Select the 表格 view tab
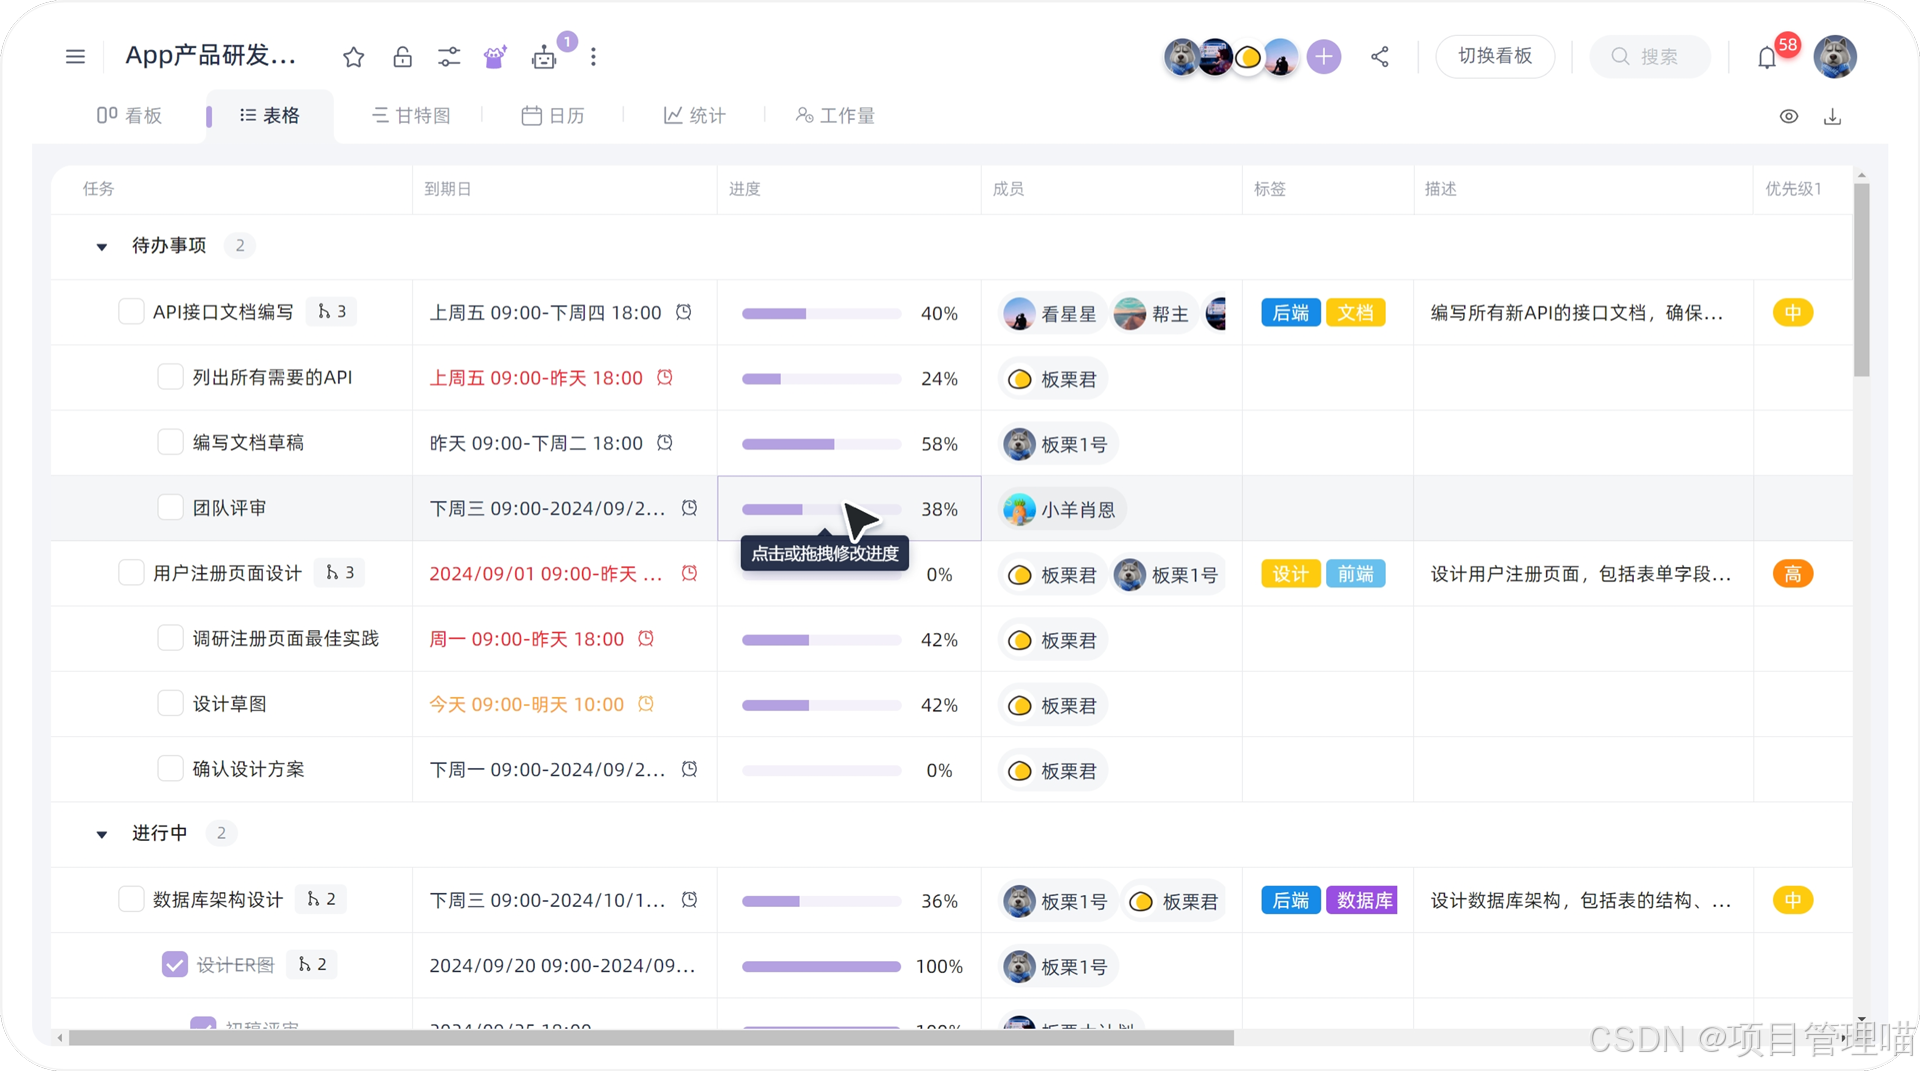This screenshot has width=1920, height=1071. click(270, 116)
